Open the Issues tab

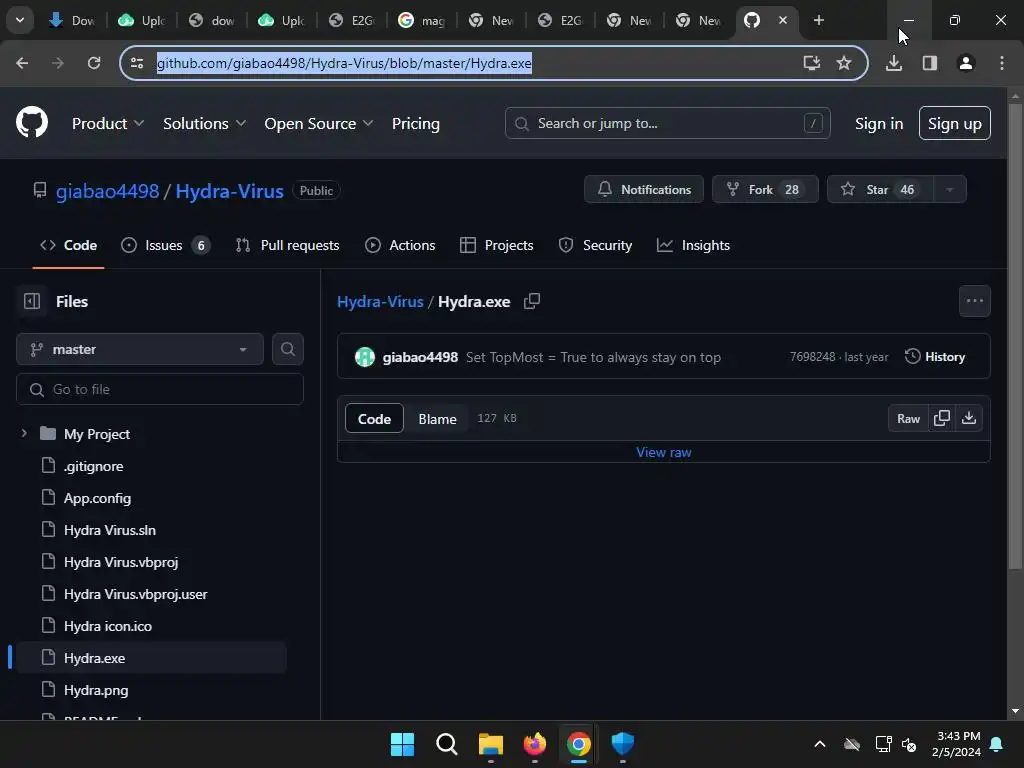pyautogui.click(x=166, y=246)
